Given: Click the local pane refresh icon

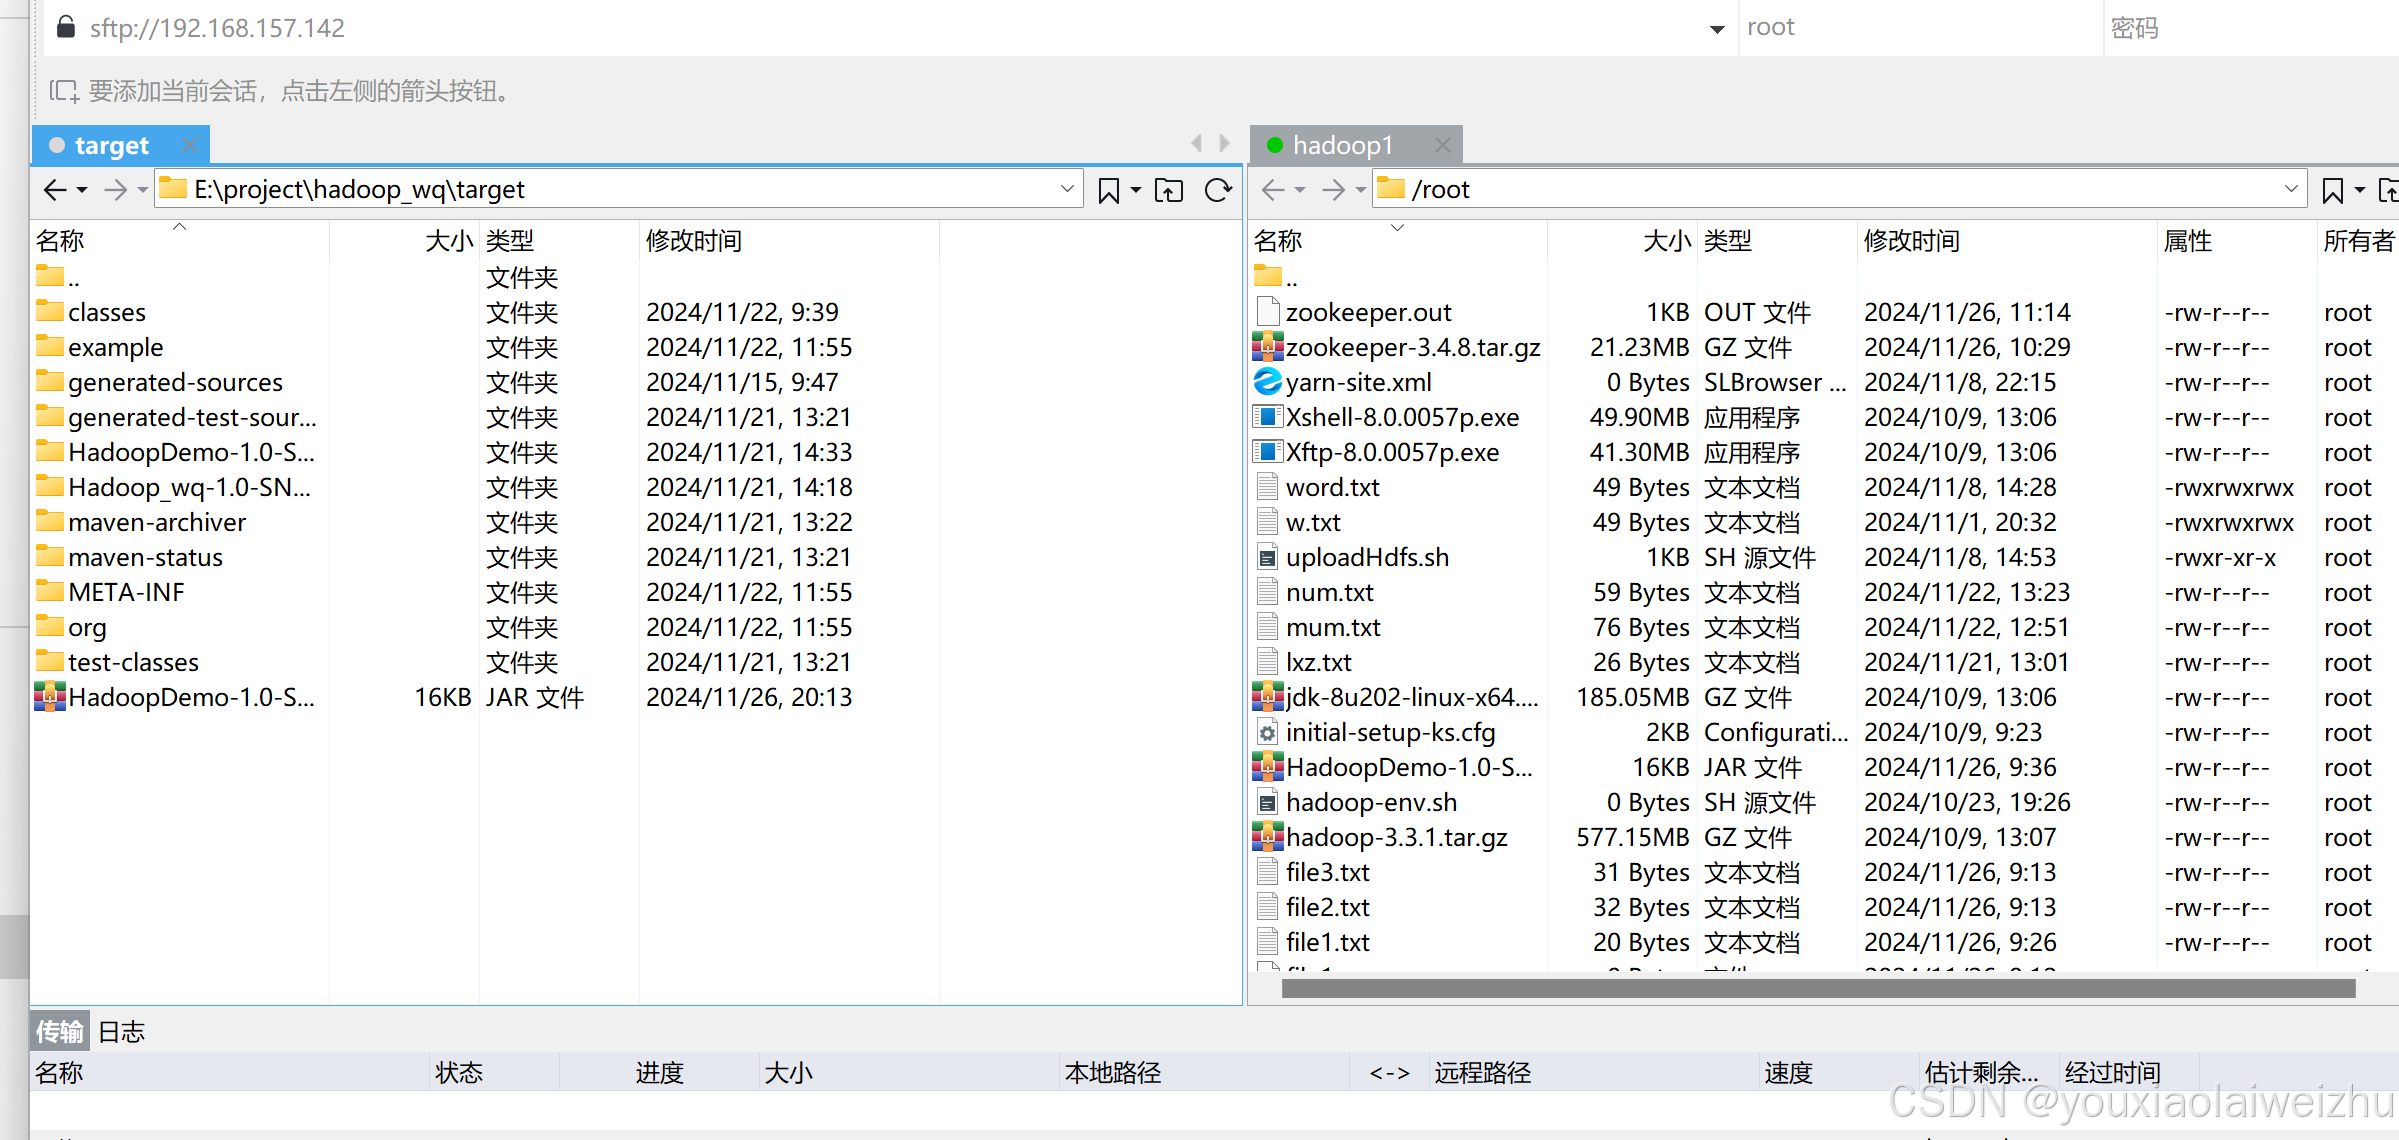Looking at the screenshot, I should [x=1217, y=190].
